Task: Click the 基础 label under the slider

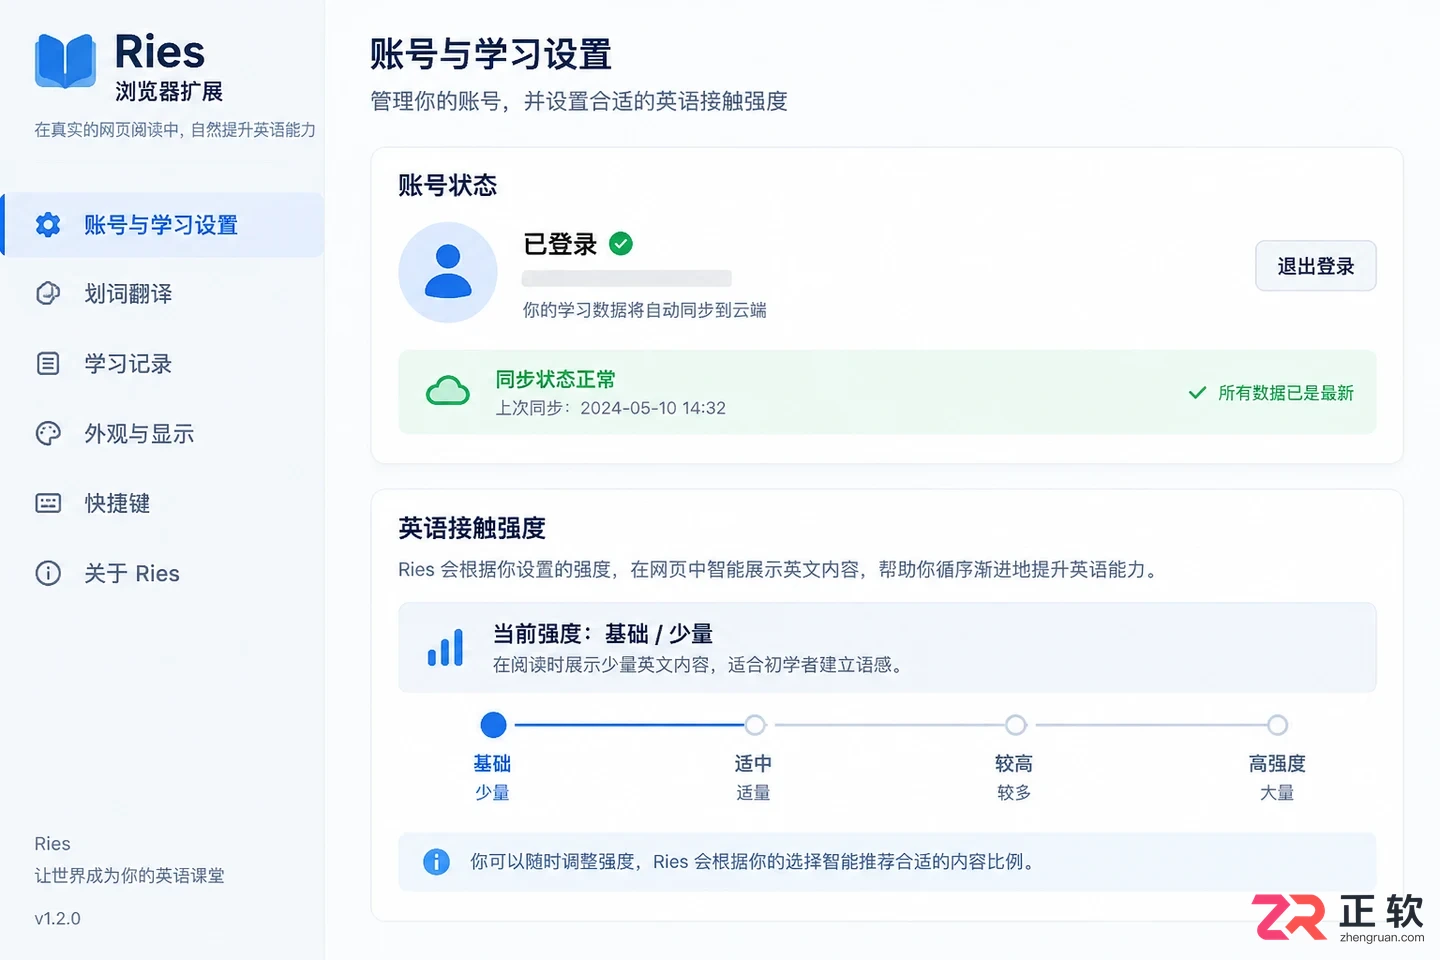Action: (492, 764)
